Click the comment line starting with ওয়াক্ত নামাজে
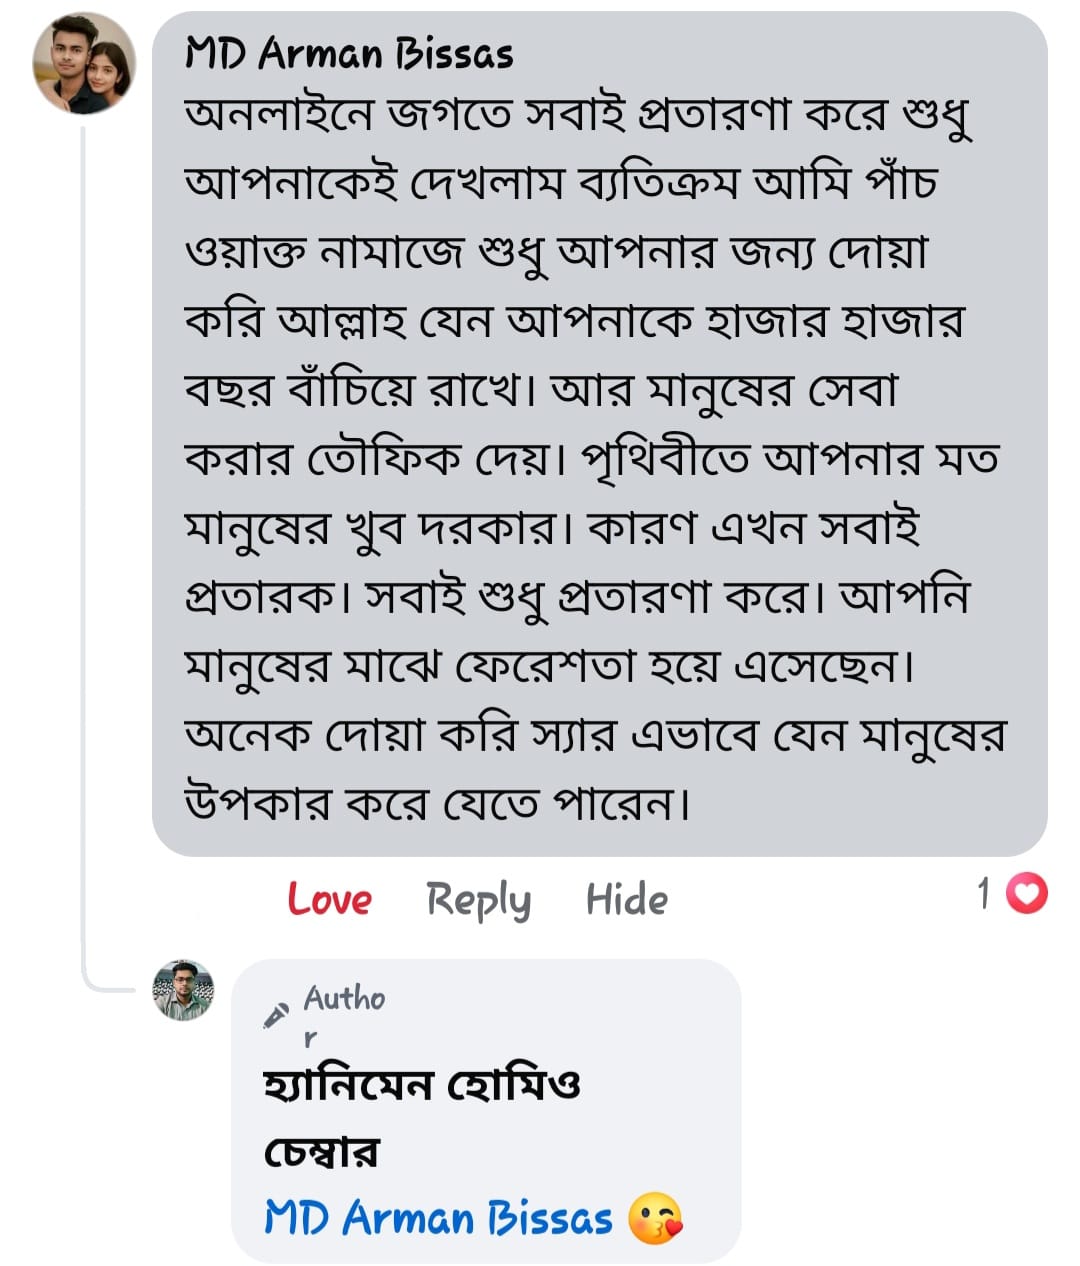This screenshot has width=1080, height=1266. pos(556,253)
